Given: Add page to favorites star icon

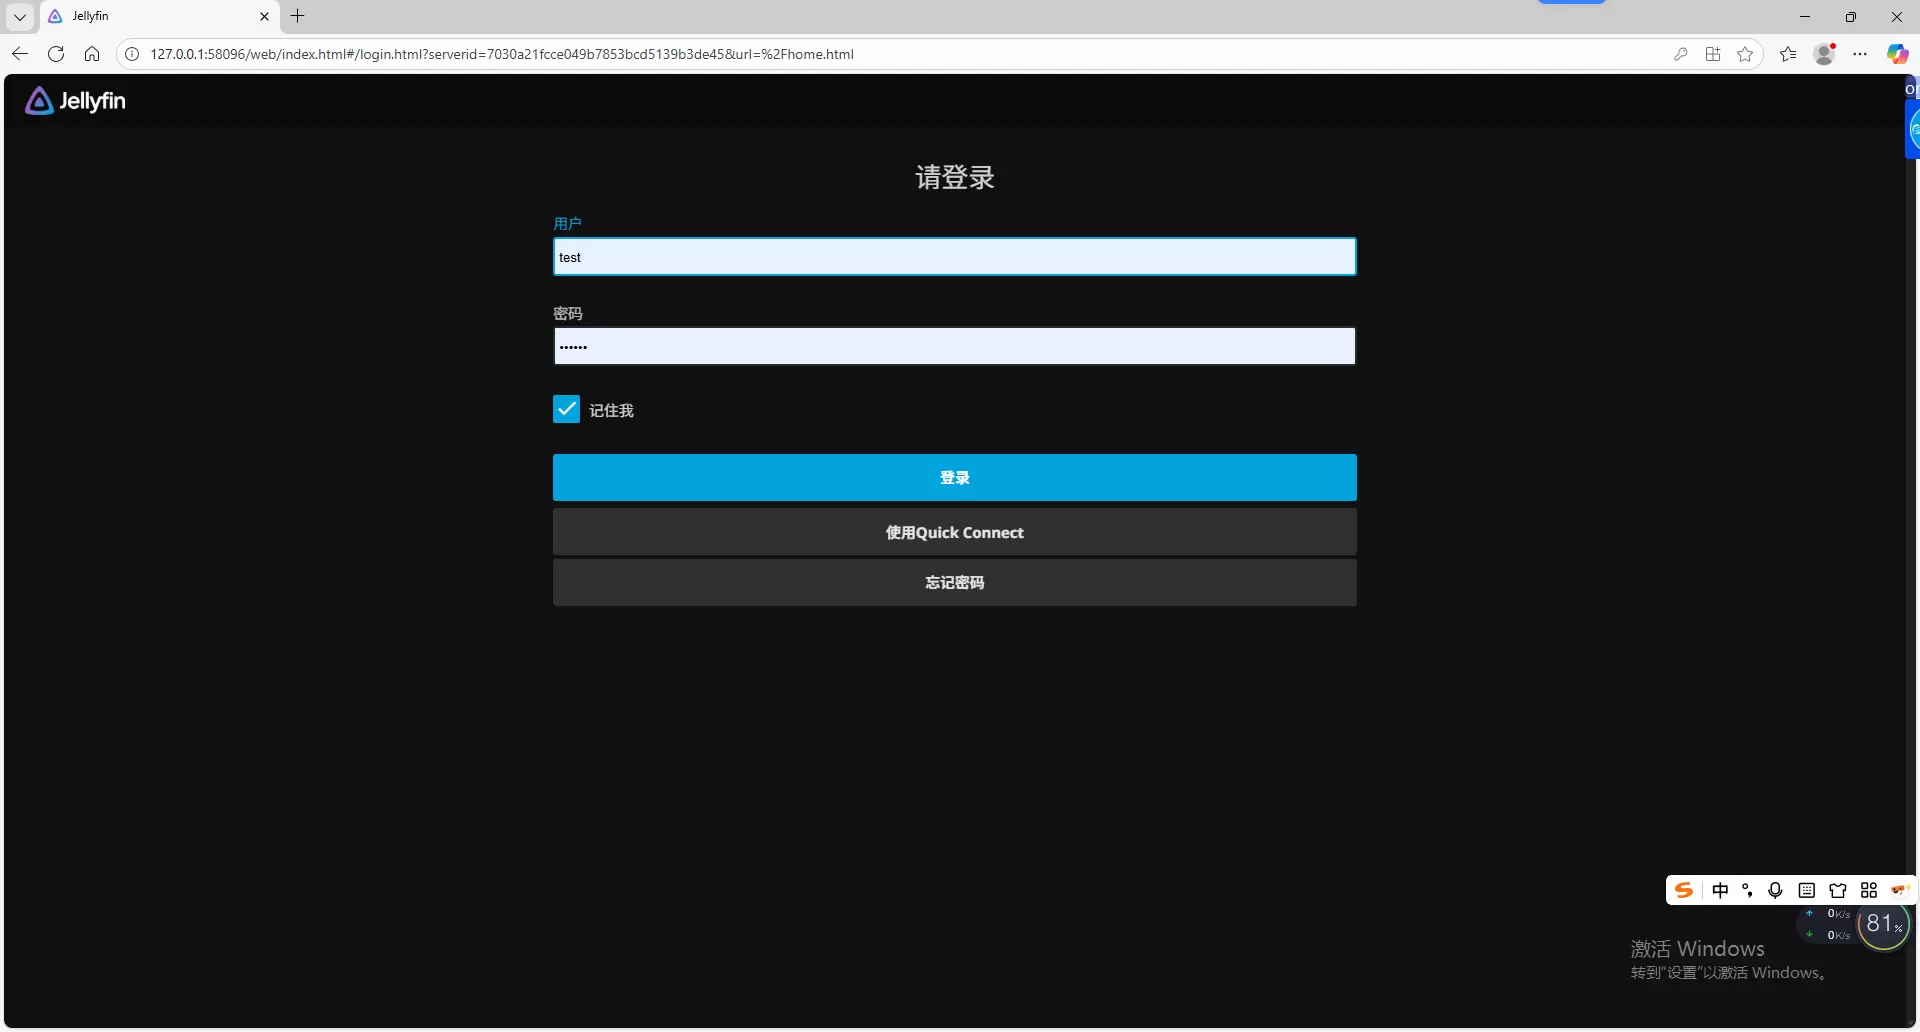Looking at the screenshot, I should coord(1745,54).
